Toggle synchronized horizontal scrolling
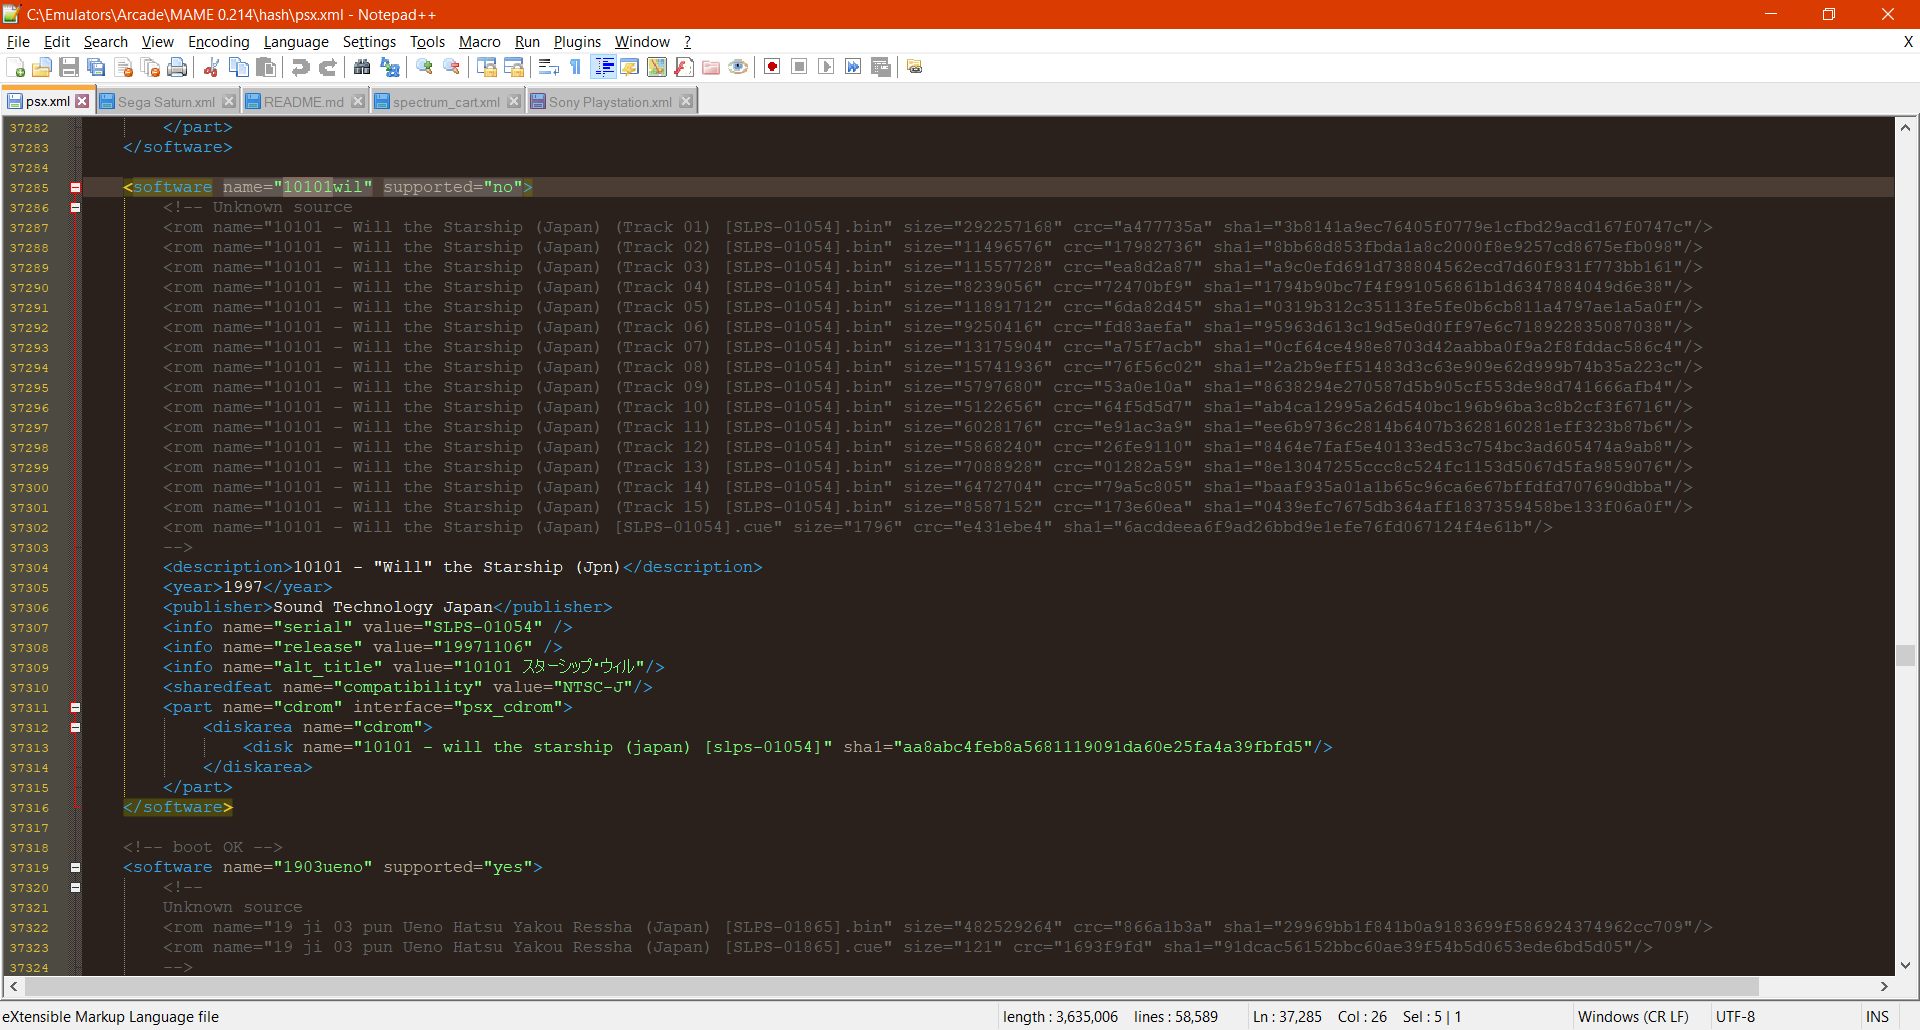Viewport: 1920px width, 1030px height. click(x=514, y=67)
